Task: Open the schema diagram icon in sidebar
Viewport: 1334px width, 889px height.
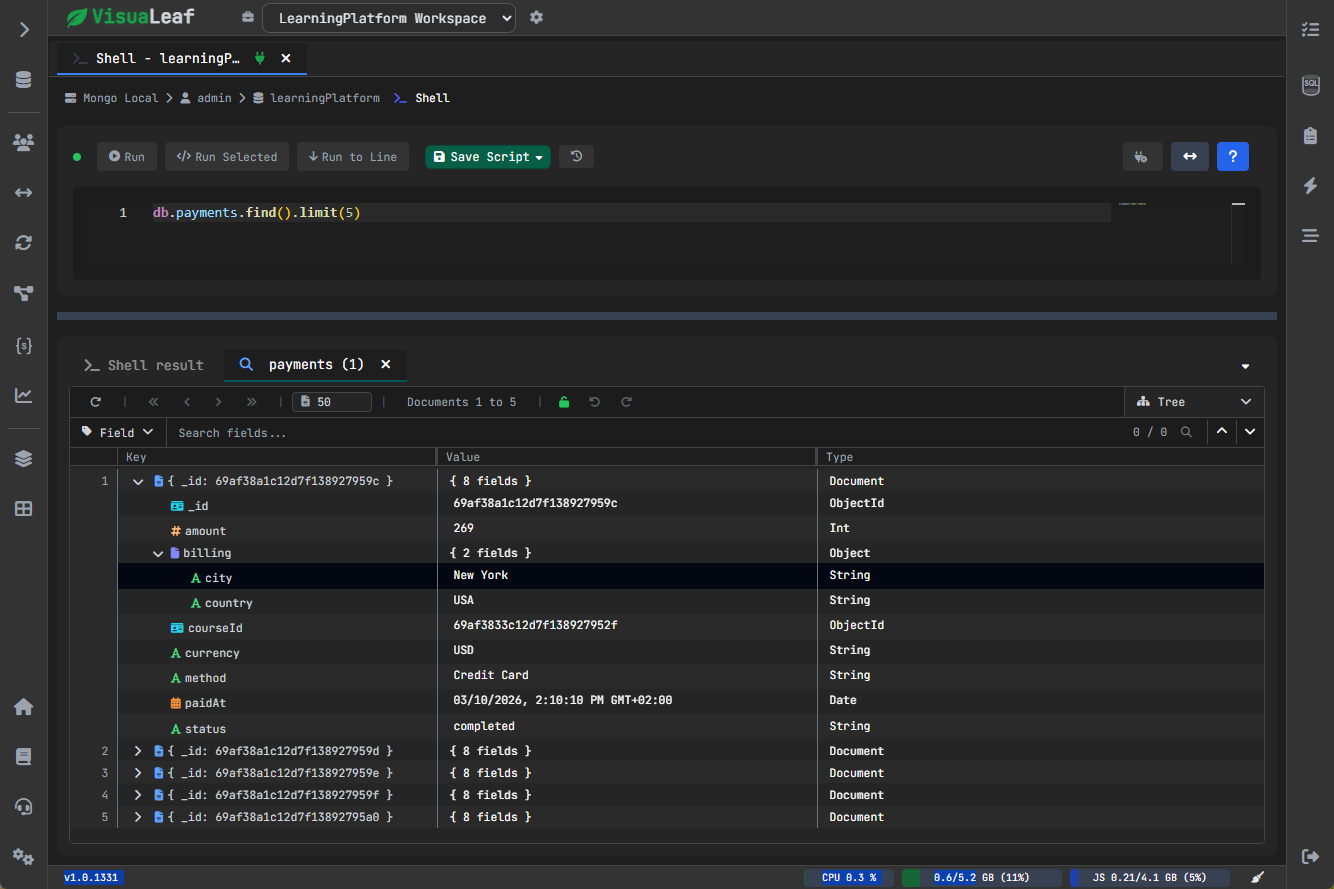Action: click(x=24, y=293)
